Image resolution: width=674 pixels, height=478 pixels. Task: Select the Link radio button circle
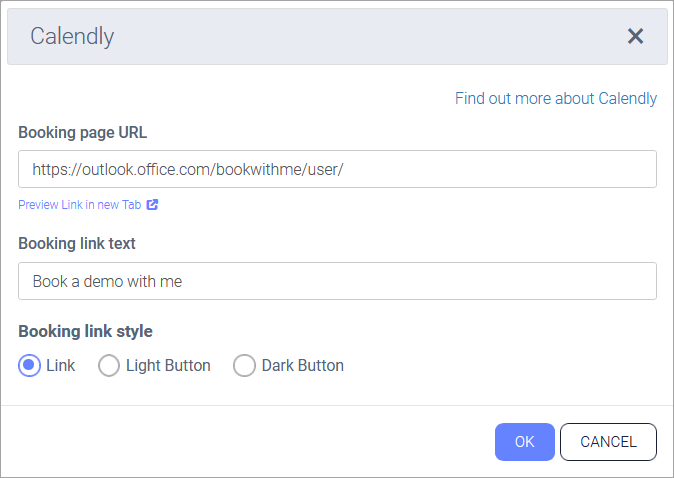coord(29,366)
